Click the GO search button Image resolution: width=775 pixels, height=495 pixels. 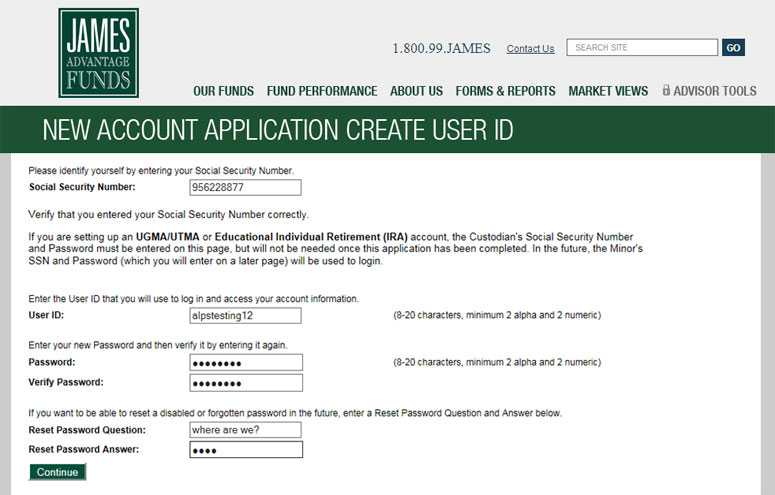point(733,47)
